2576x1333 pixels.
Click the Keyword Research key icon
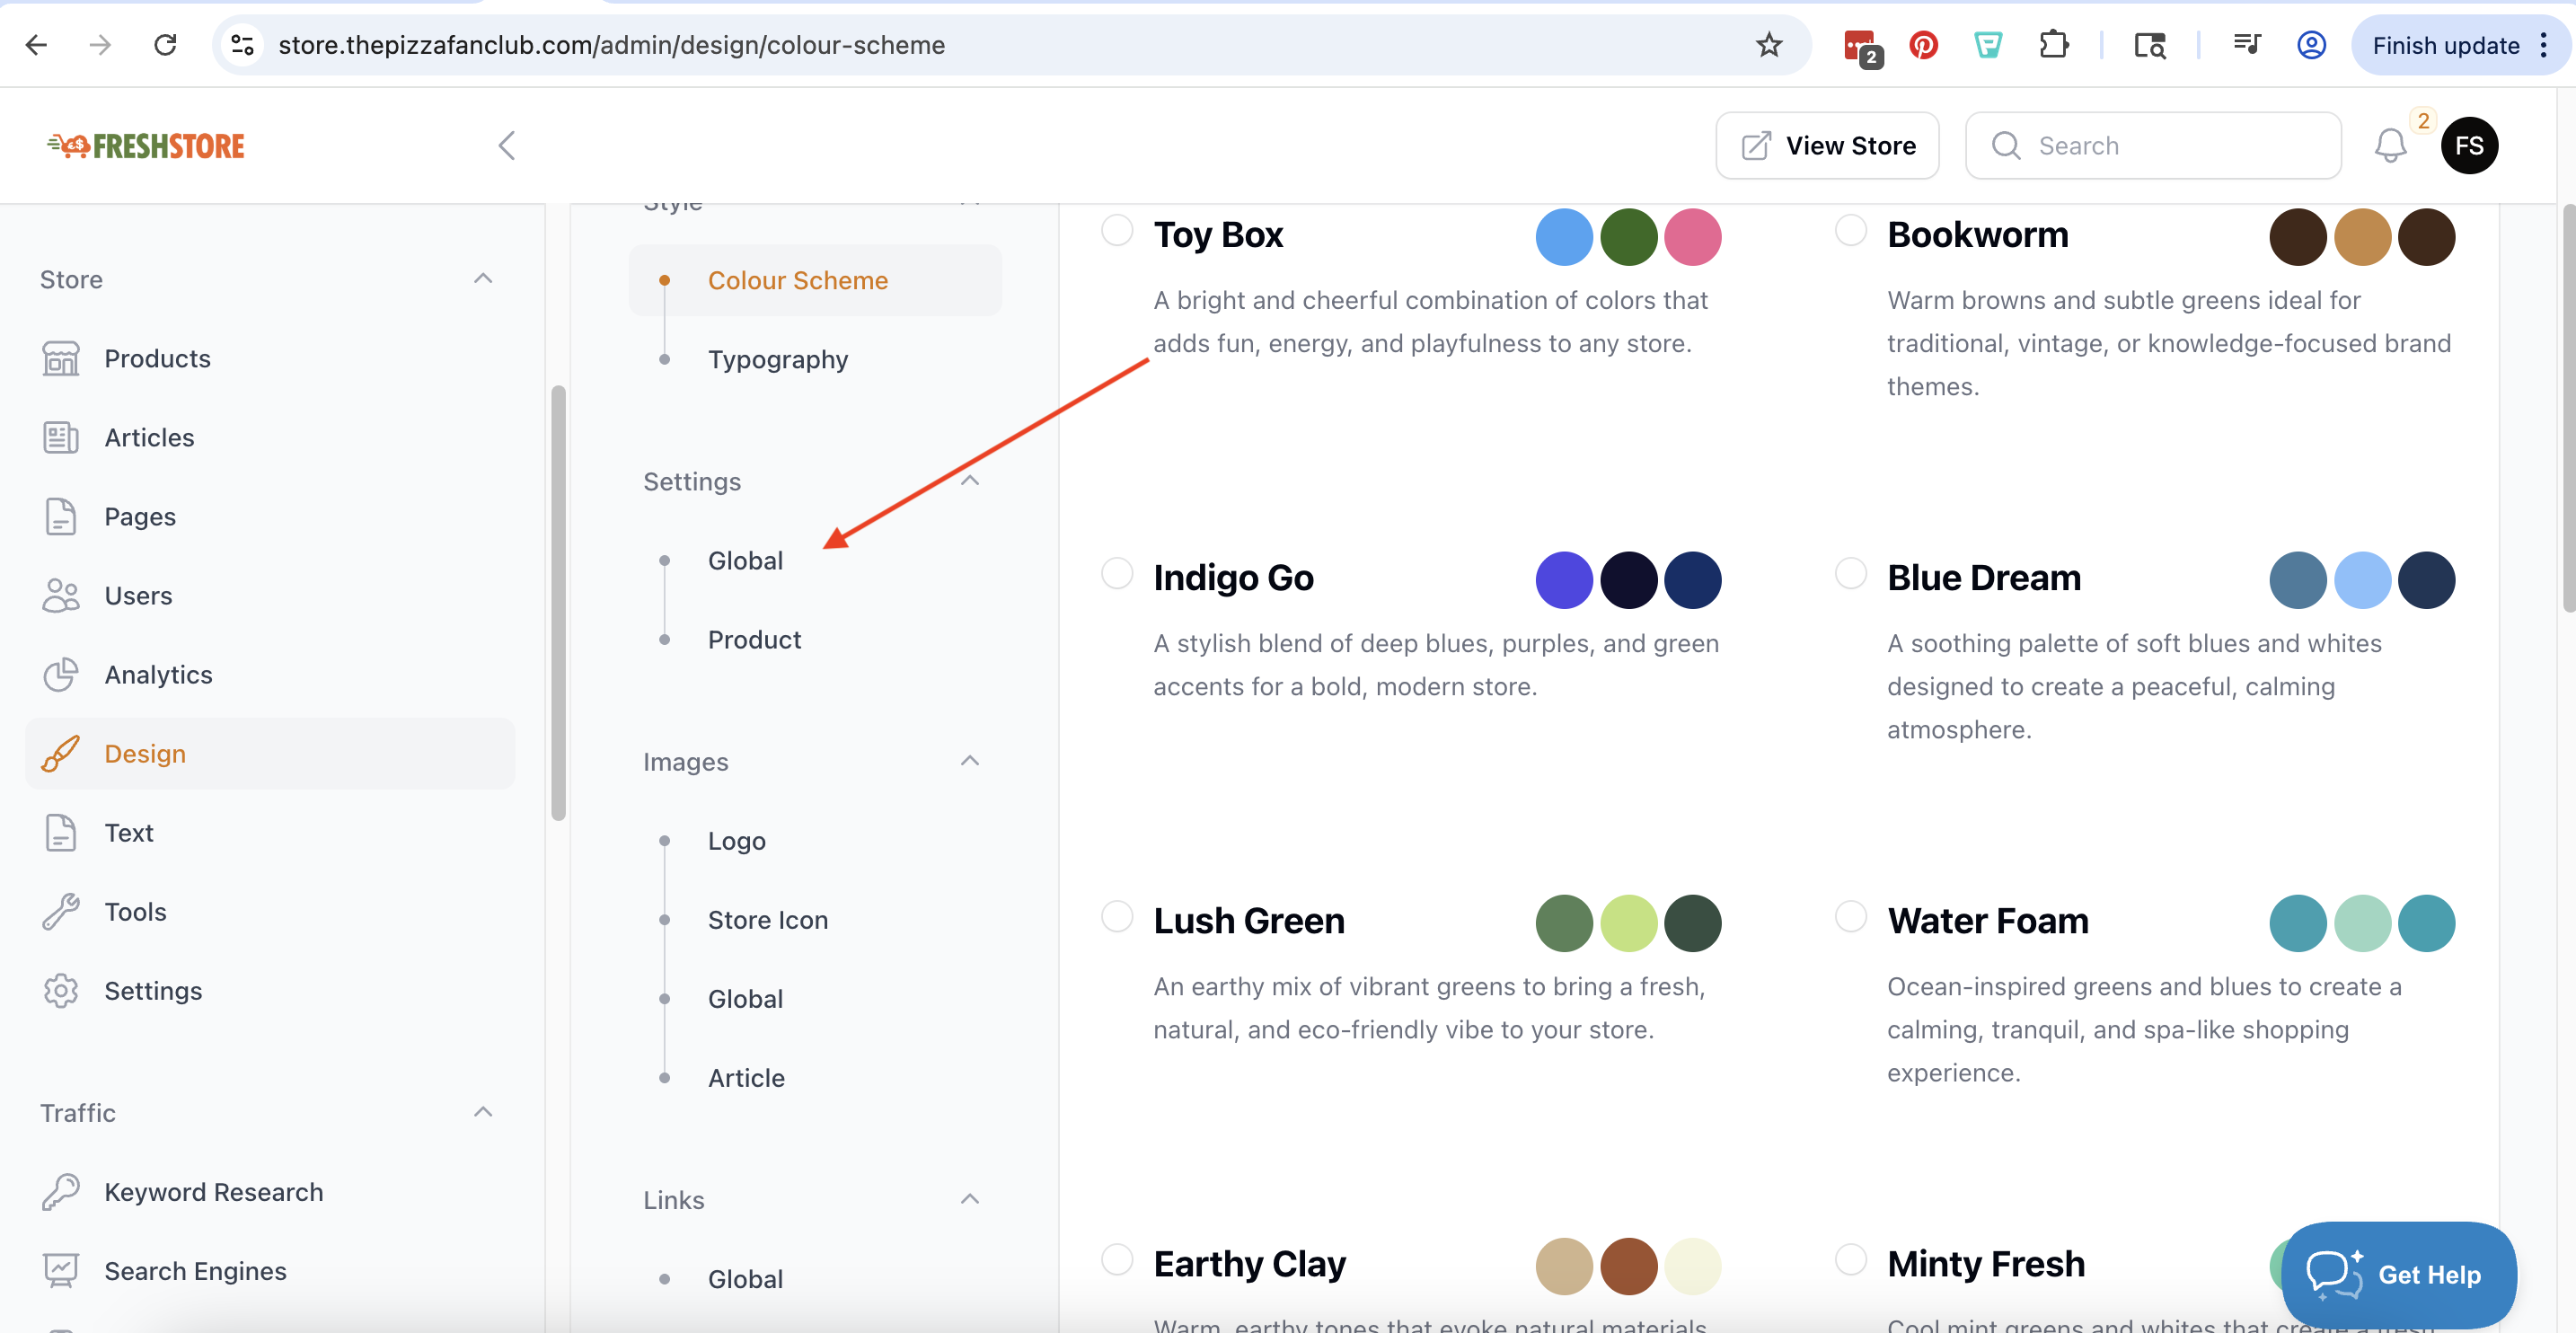pos(60,1192)
